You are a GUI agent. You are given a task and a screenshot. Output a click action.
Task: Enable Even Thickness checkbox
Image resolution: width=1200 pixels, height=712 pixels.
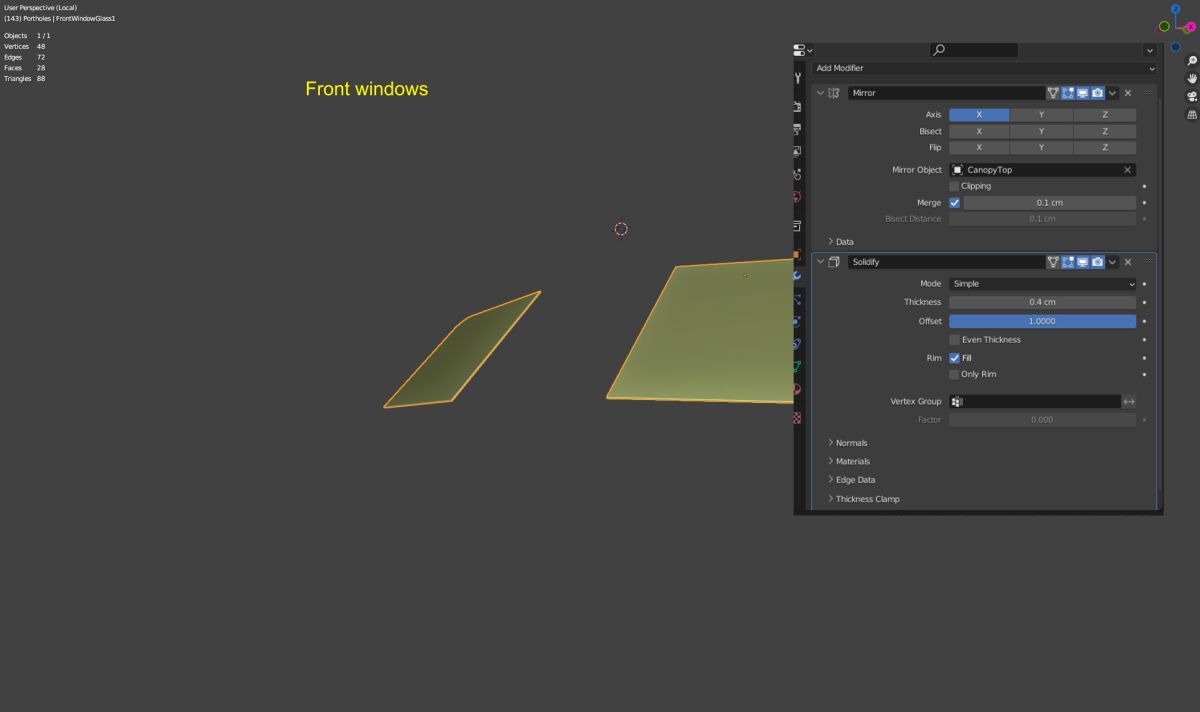point(954,340)
